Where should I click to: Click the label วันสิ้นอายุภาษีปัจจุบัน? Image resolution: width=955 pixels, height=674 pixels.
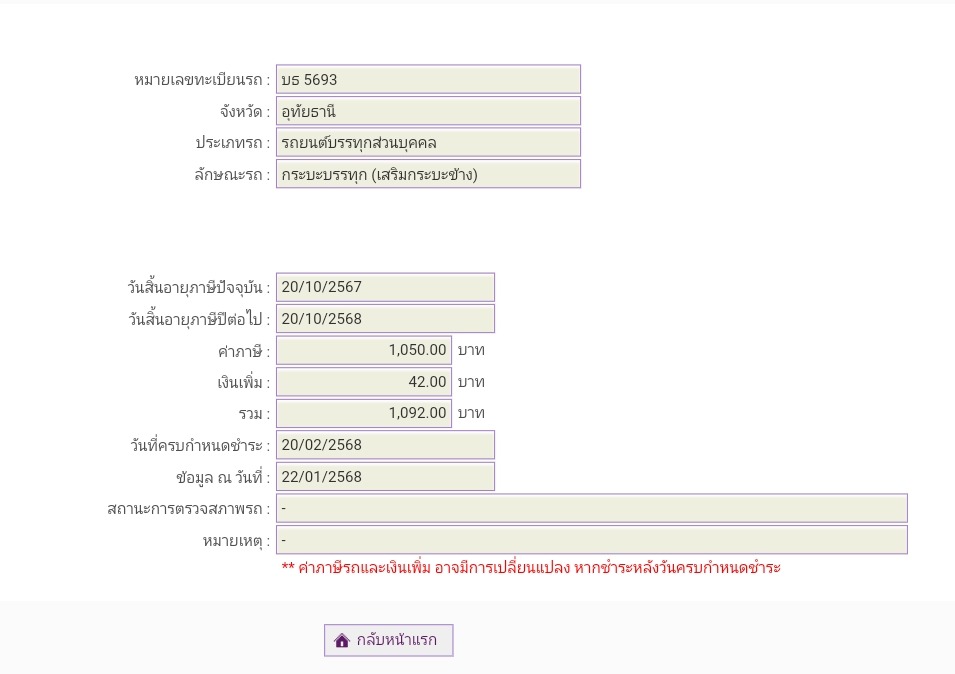[199, 287]
